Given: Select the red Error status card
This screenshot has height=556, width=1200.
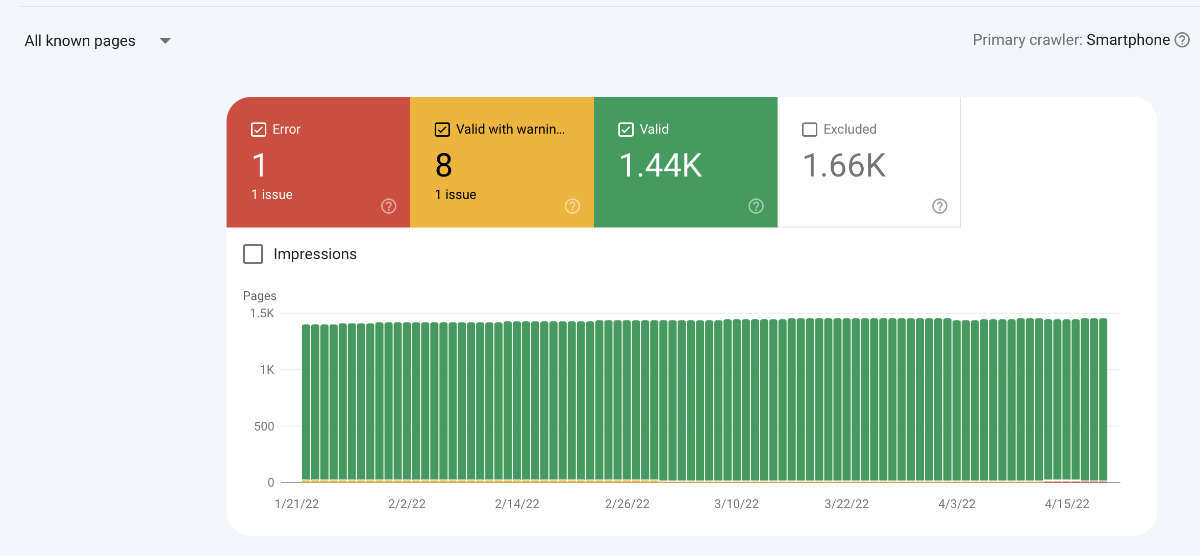Looking at the screenshot, I should coord(318,162).
